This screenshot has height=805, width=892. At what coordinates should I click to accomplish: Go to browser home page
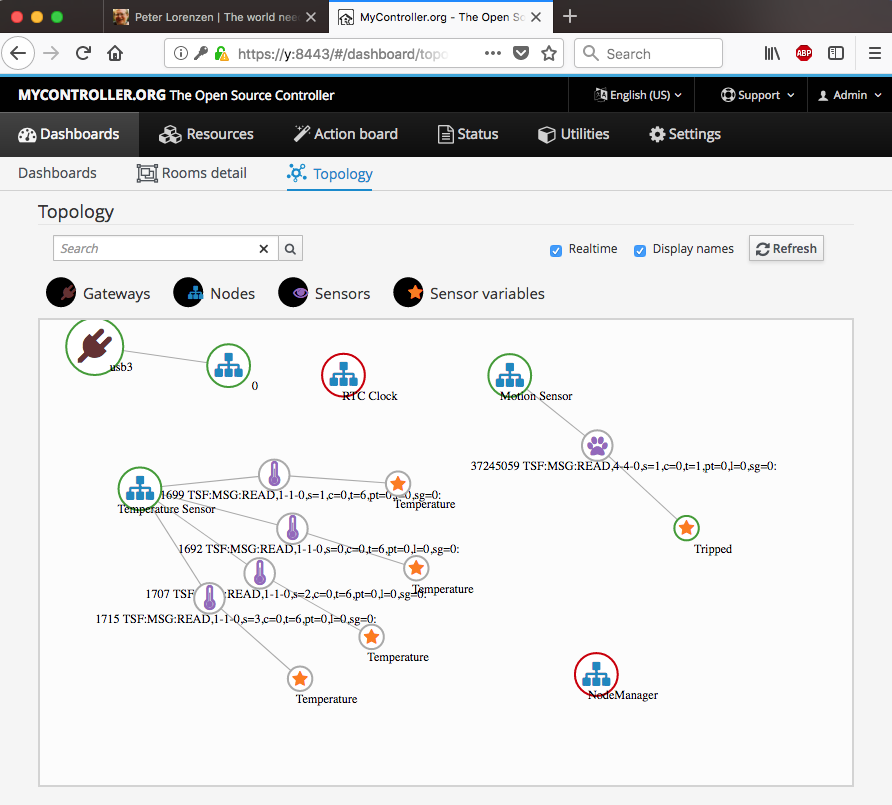click(115, 53)
